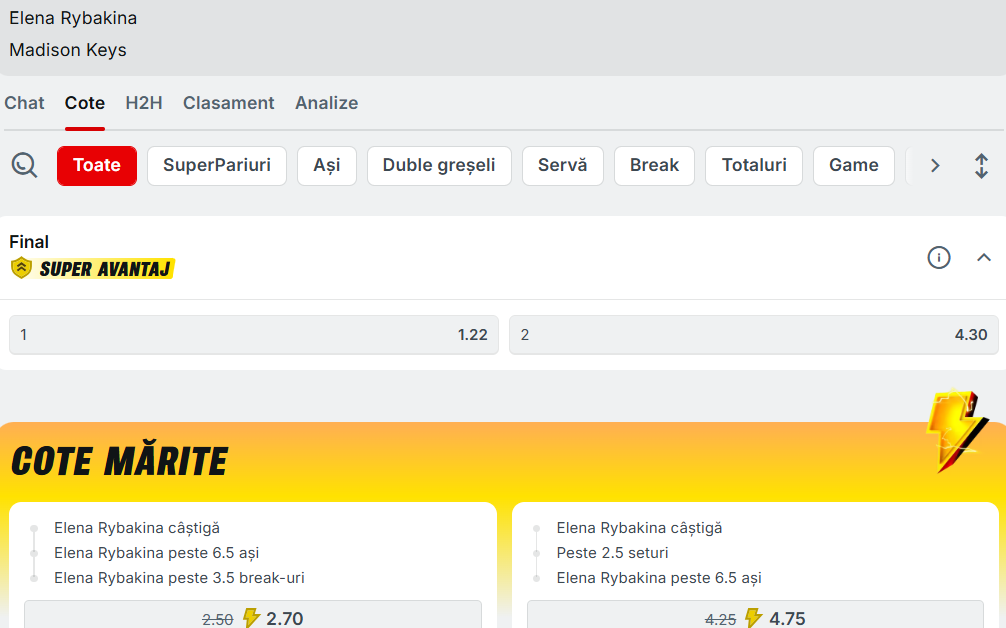Bet on player 1 at 1.22
Image resolution: width=1006 pixels, height=628 pixels.
click(254, 335)
